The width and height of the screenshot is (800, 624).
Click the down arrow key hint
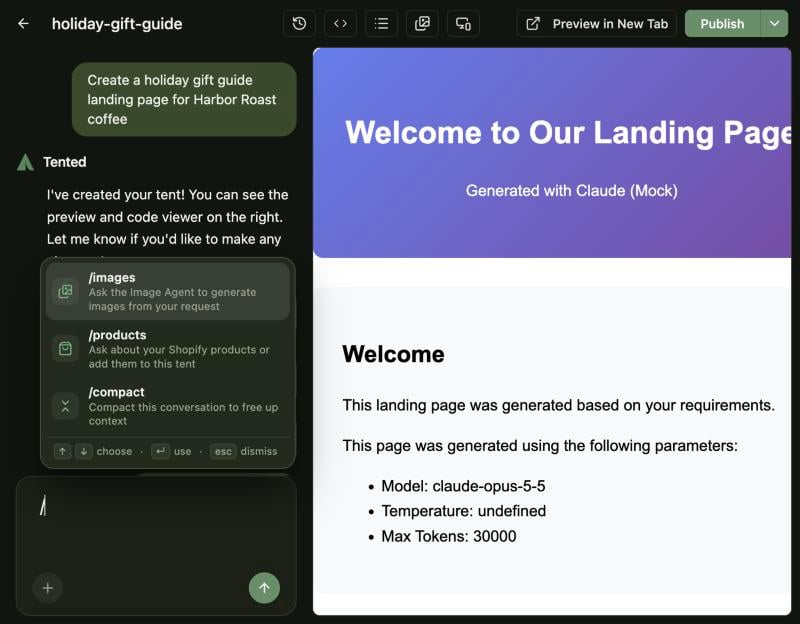pyautogui.click(x=84, y=452)
